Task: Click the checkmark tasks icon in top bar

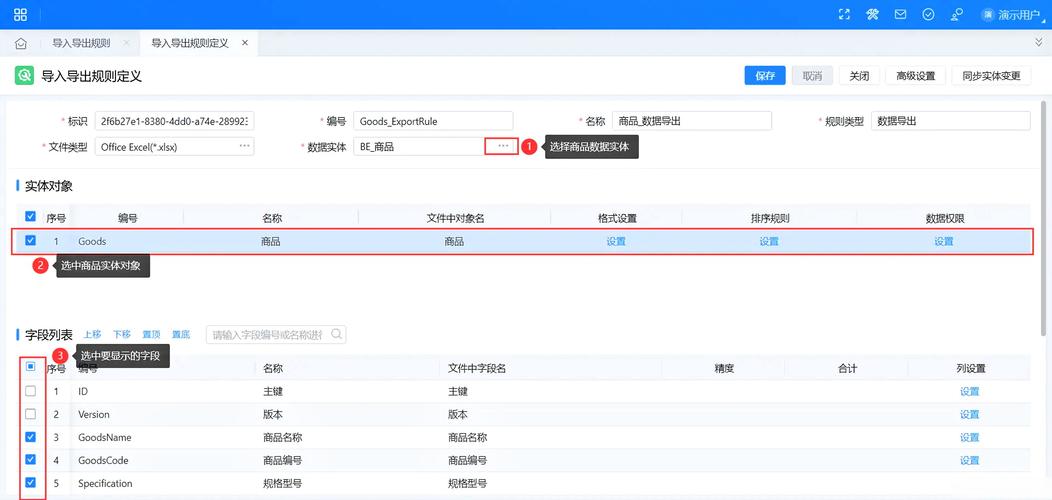Action: click(929, 15)
